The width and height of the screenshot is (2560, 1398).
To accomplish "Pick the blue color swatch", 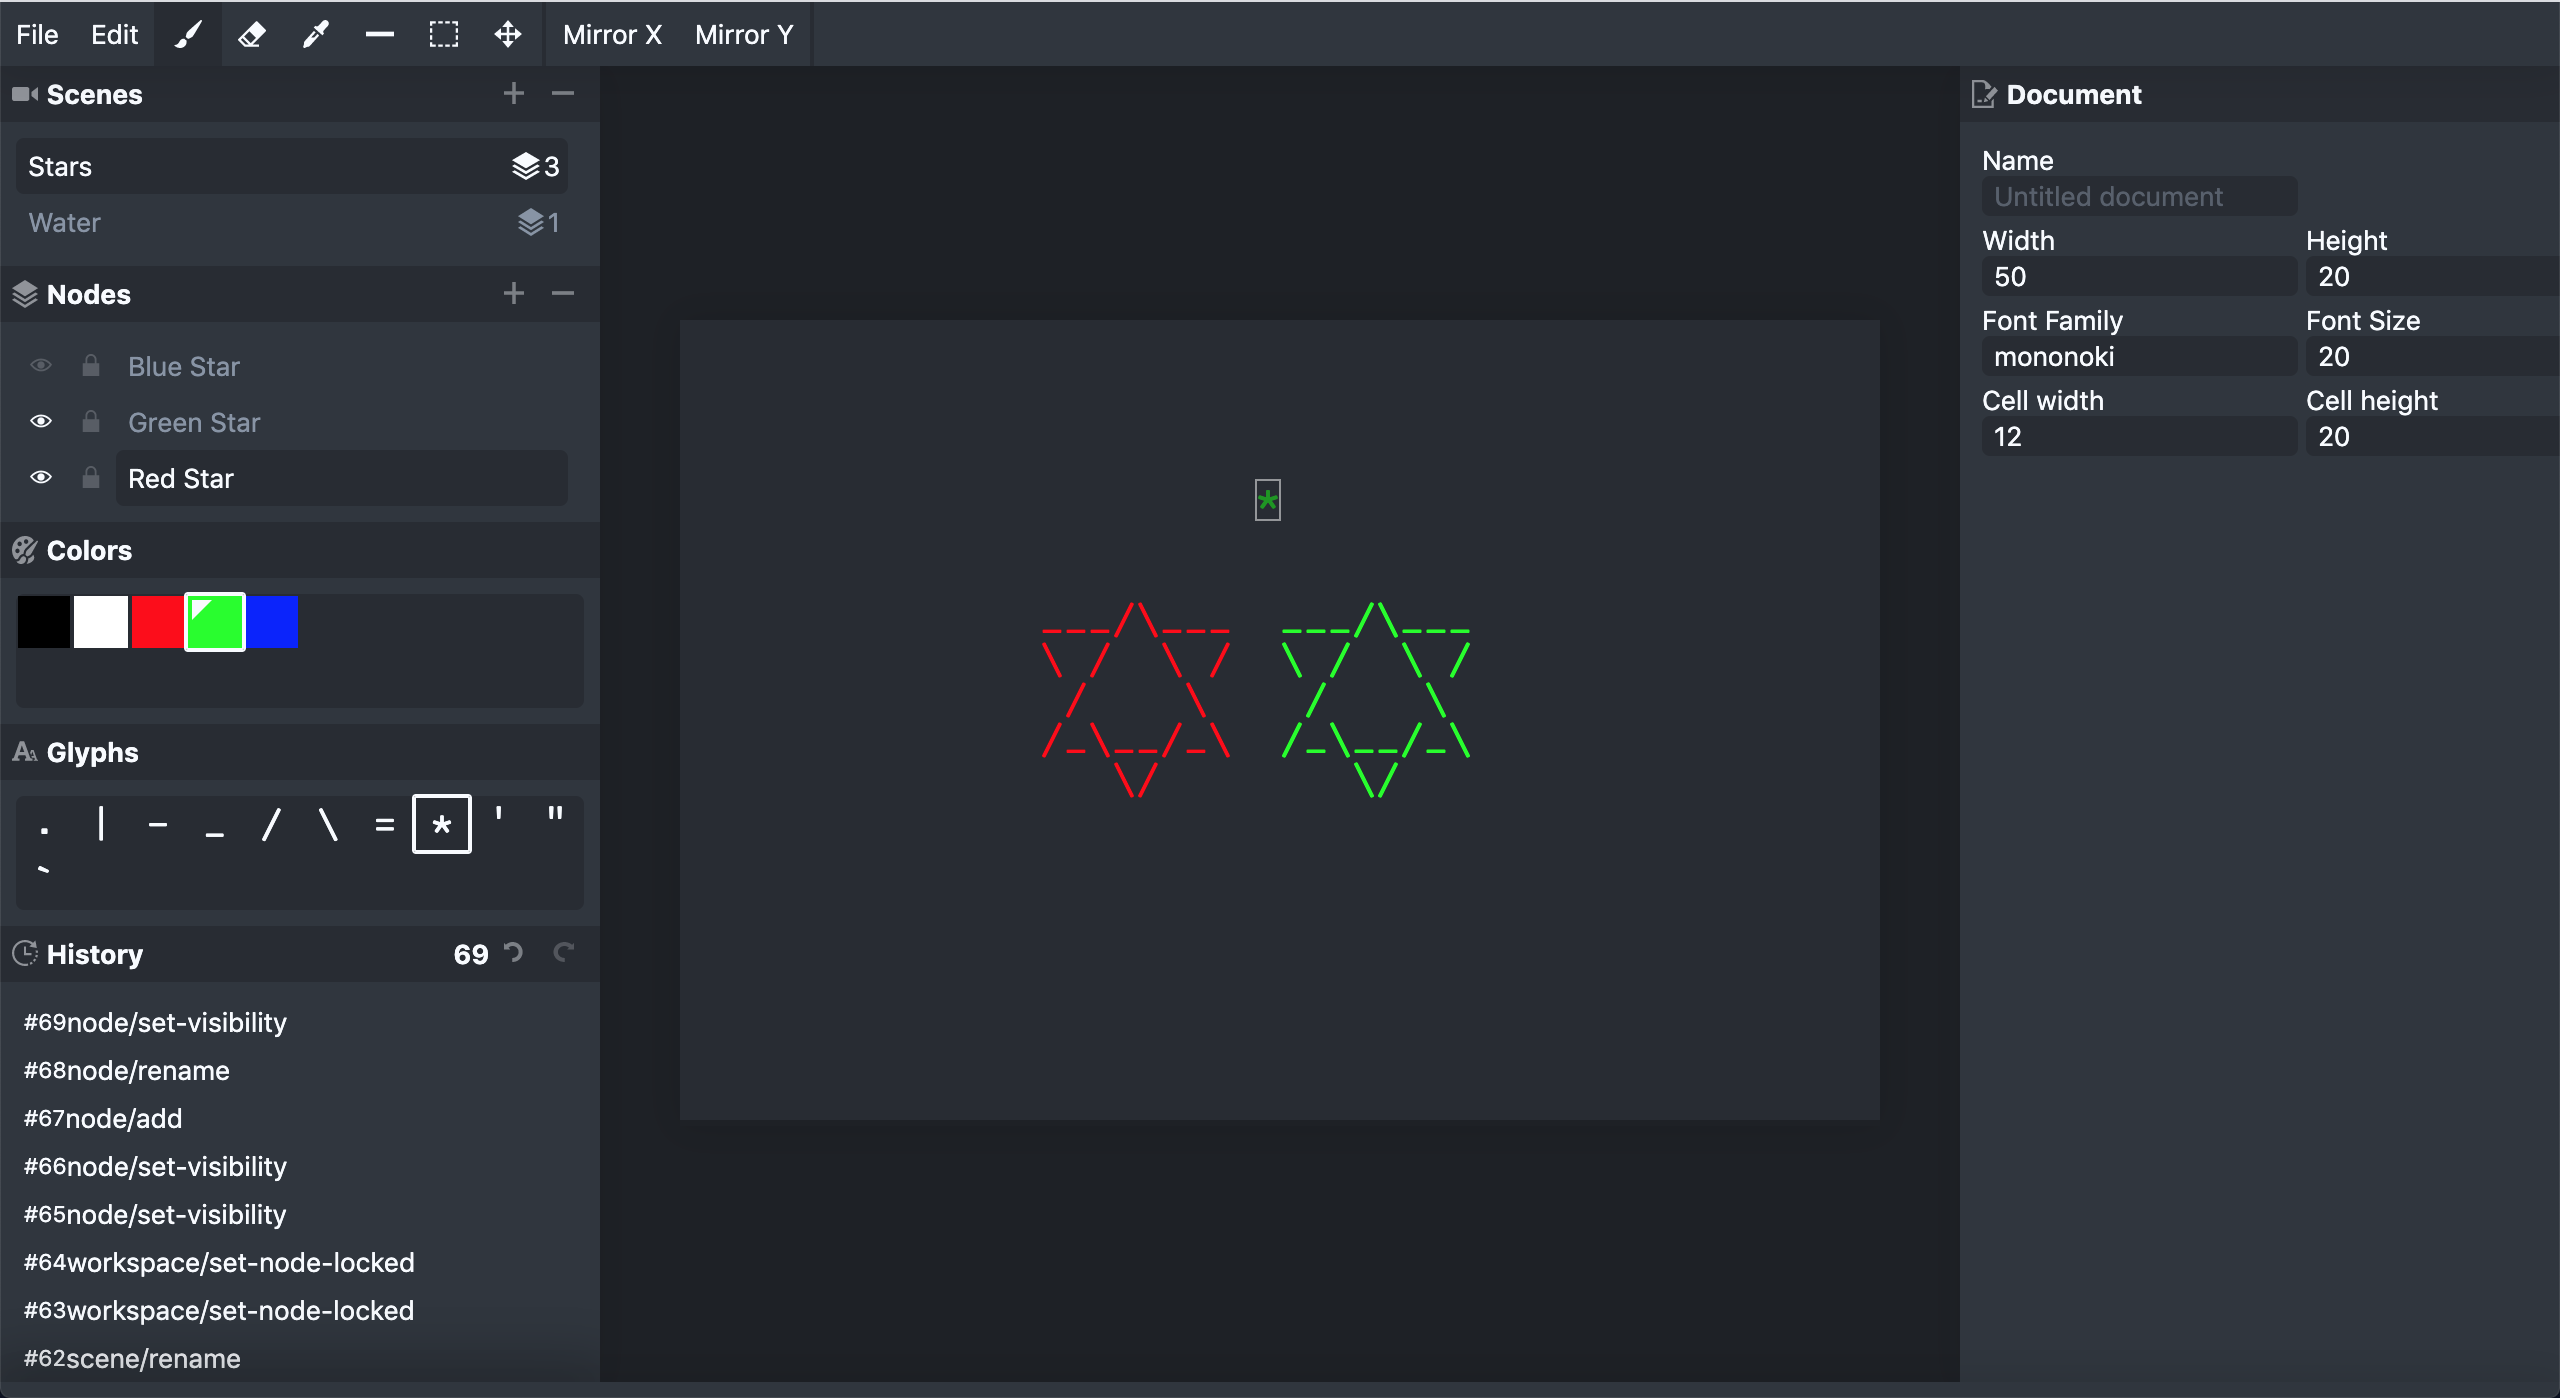I will click(x=272, y=622).
